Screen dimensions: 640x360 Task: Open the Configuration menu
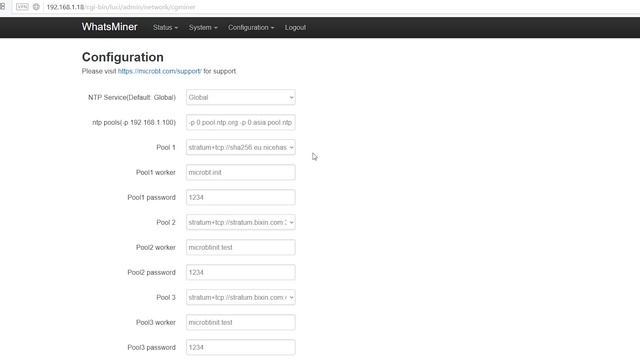point(251,27)
